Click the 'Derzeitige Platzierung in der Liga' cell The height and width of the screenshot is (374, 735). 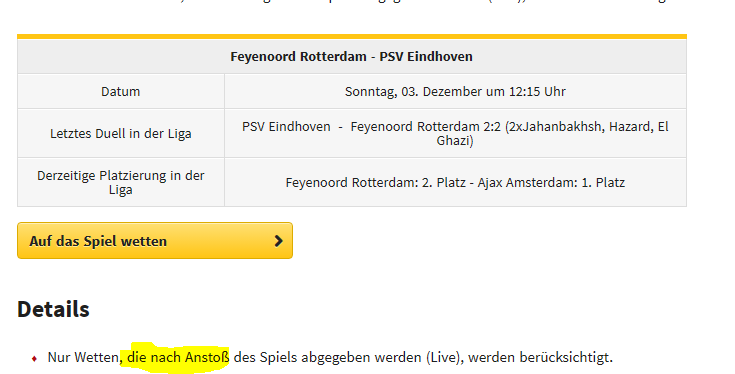click(x=121, y=182)
